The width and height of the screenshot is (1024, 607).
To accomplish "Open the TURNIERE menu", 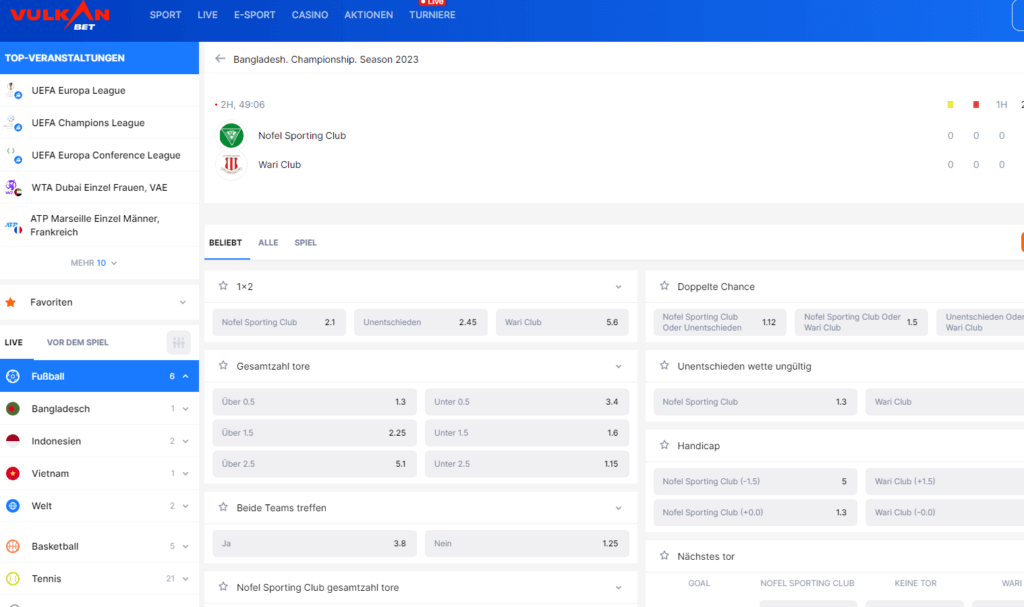I will point(432,15).
